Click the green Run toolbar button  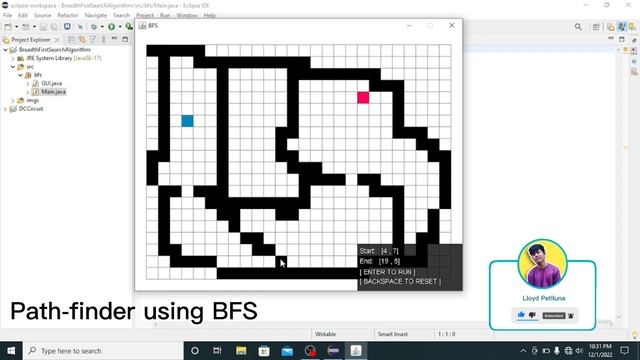pyautogui.click(x=111, y=27)
